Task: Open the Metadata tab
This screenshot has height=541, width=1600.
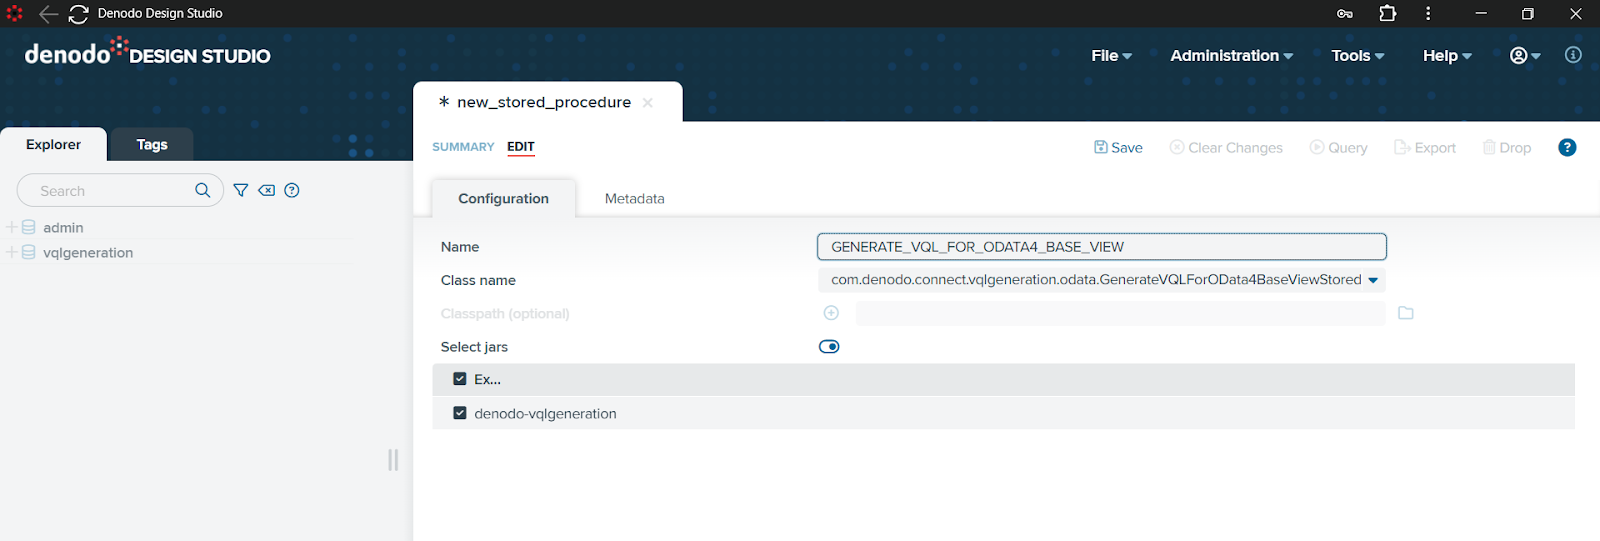Action: (x=635, y=198)
